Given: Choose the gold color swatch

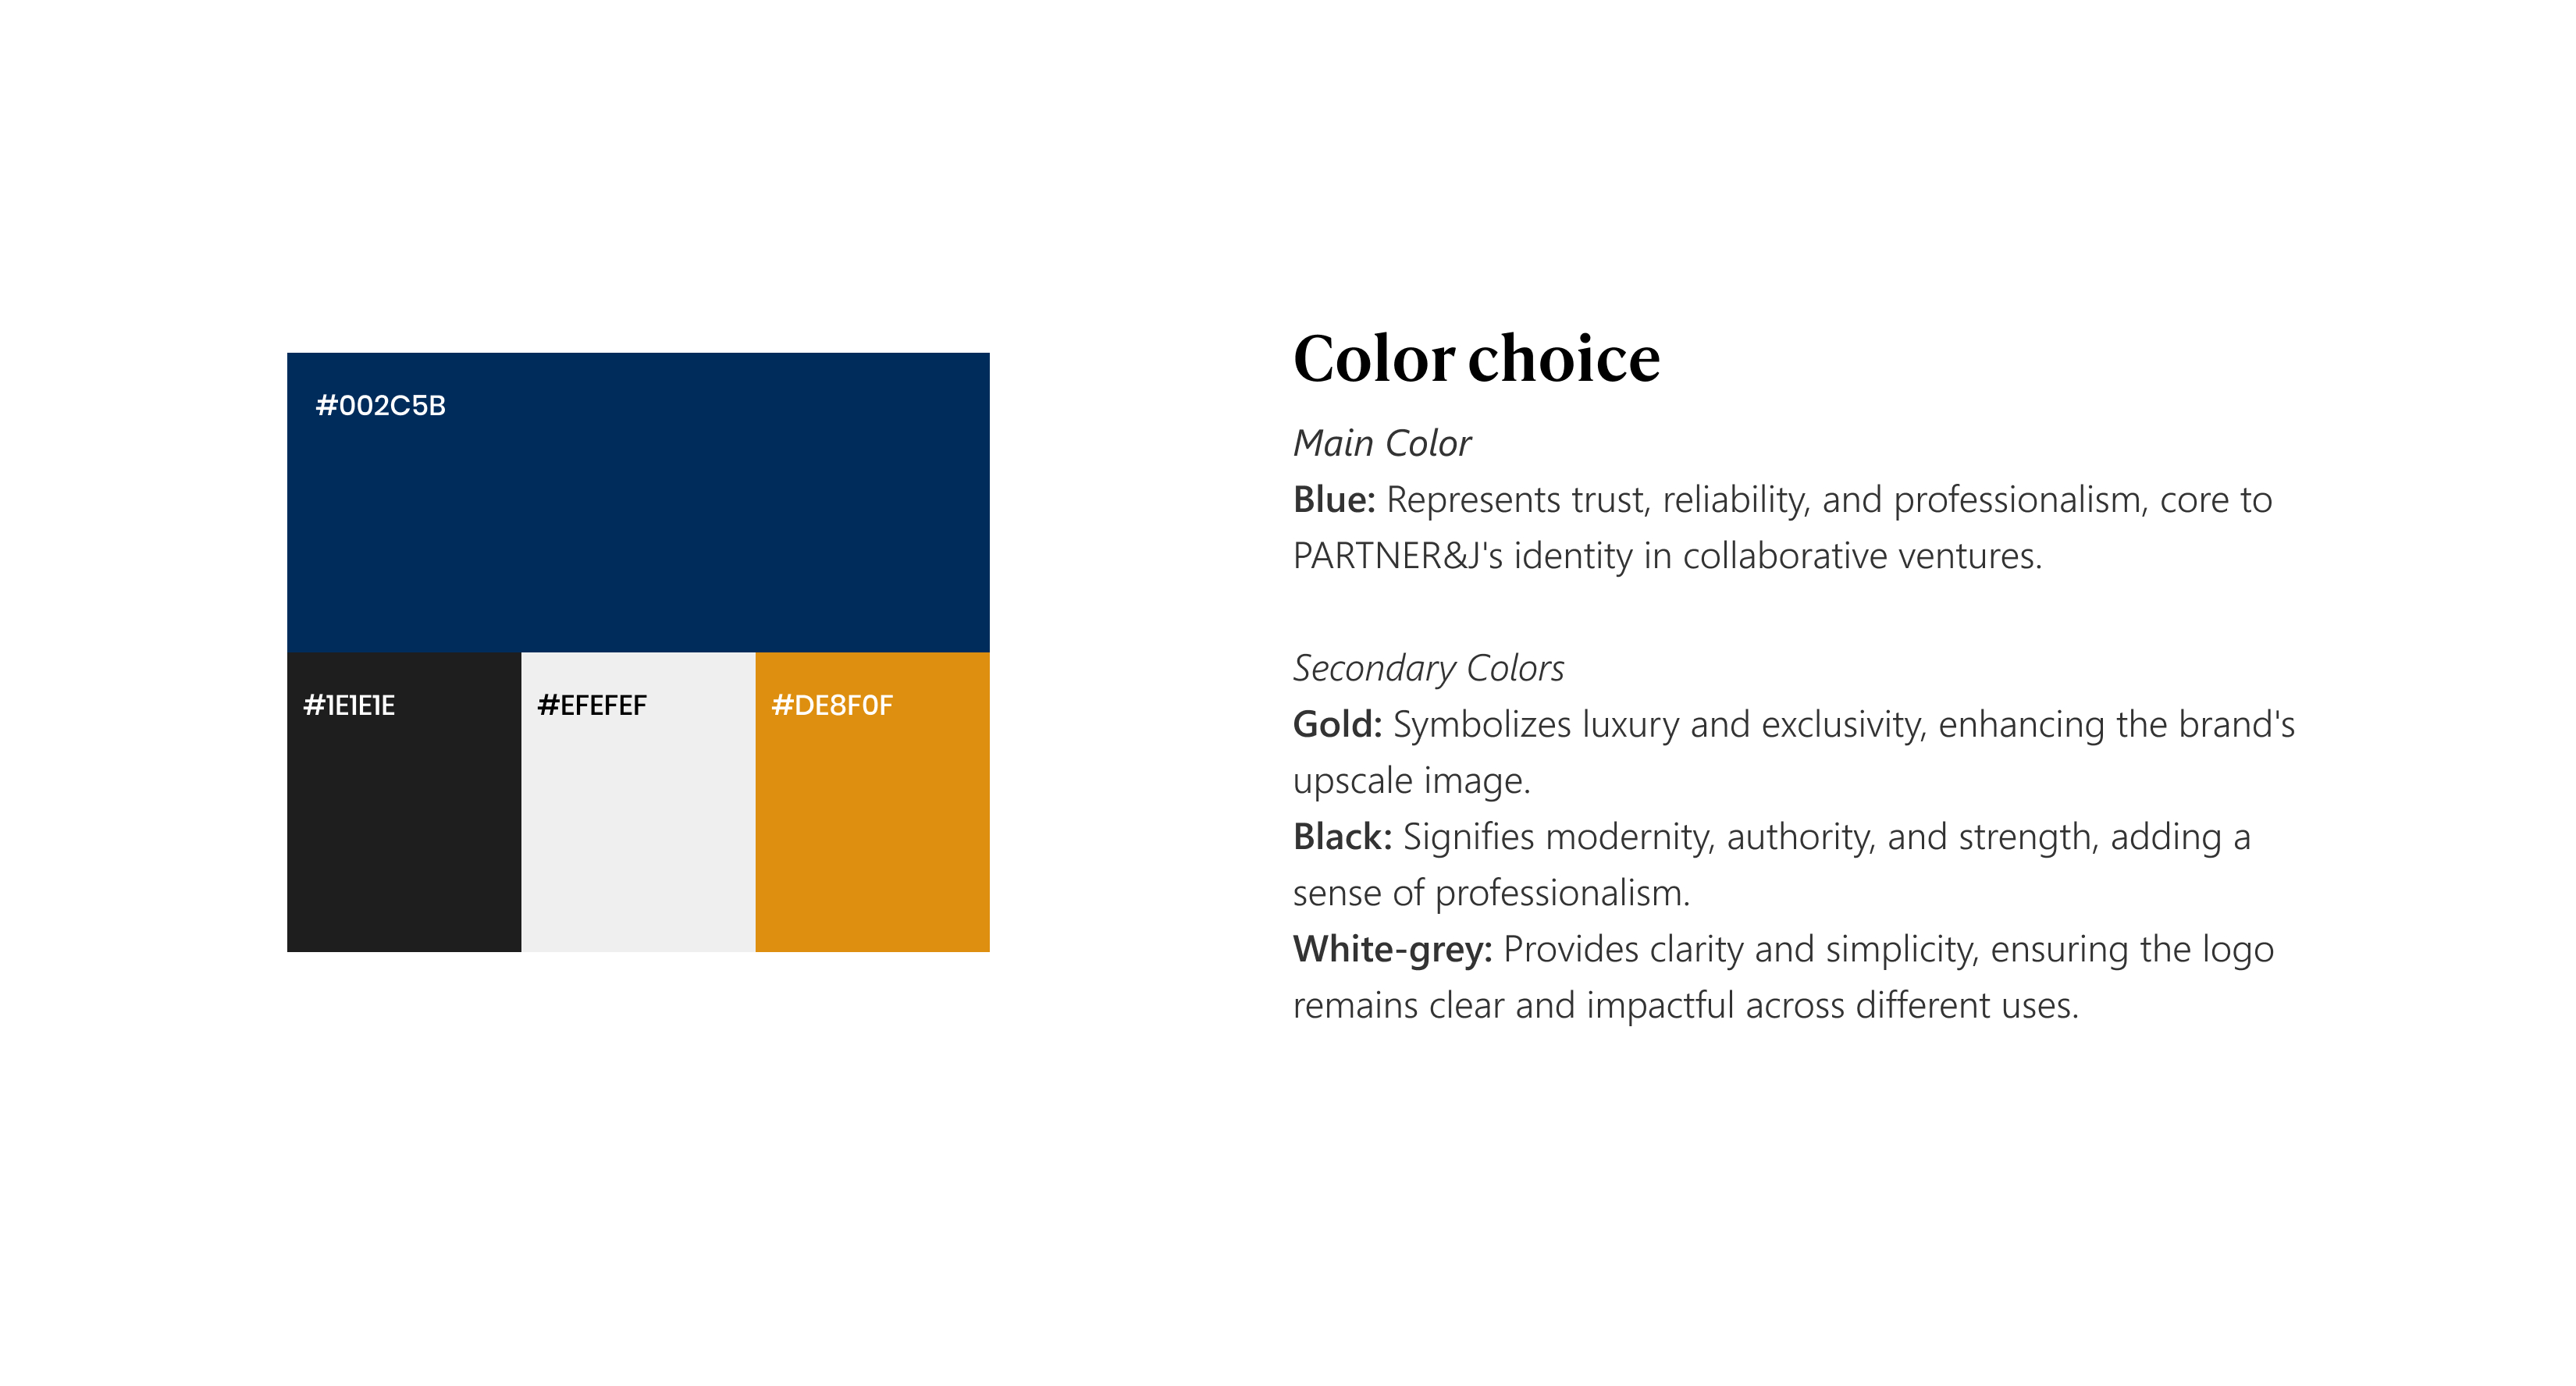Looking at the screenshot, I should point(872,830).
